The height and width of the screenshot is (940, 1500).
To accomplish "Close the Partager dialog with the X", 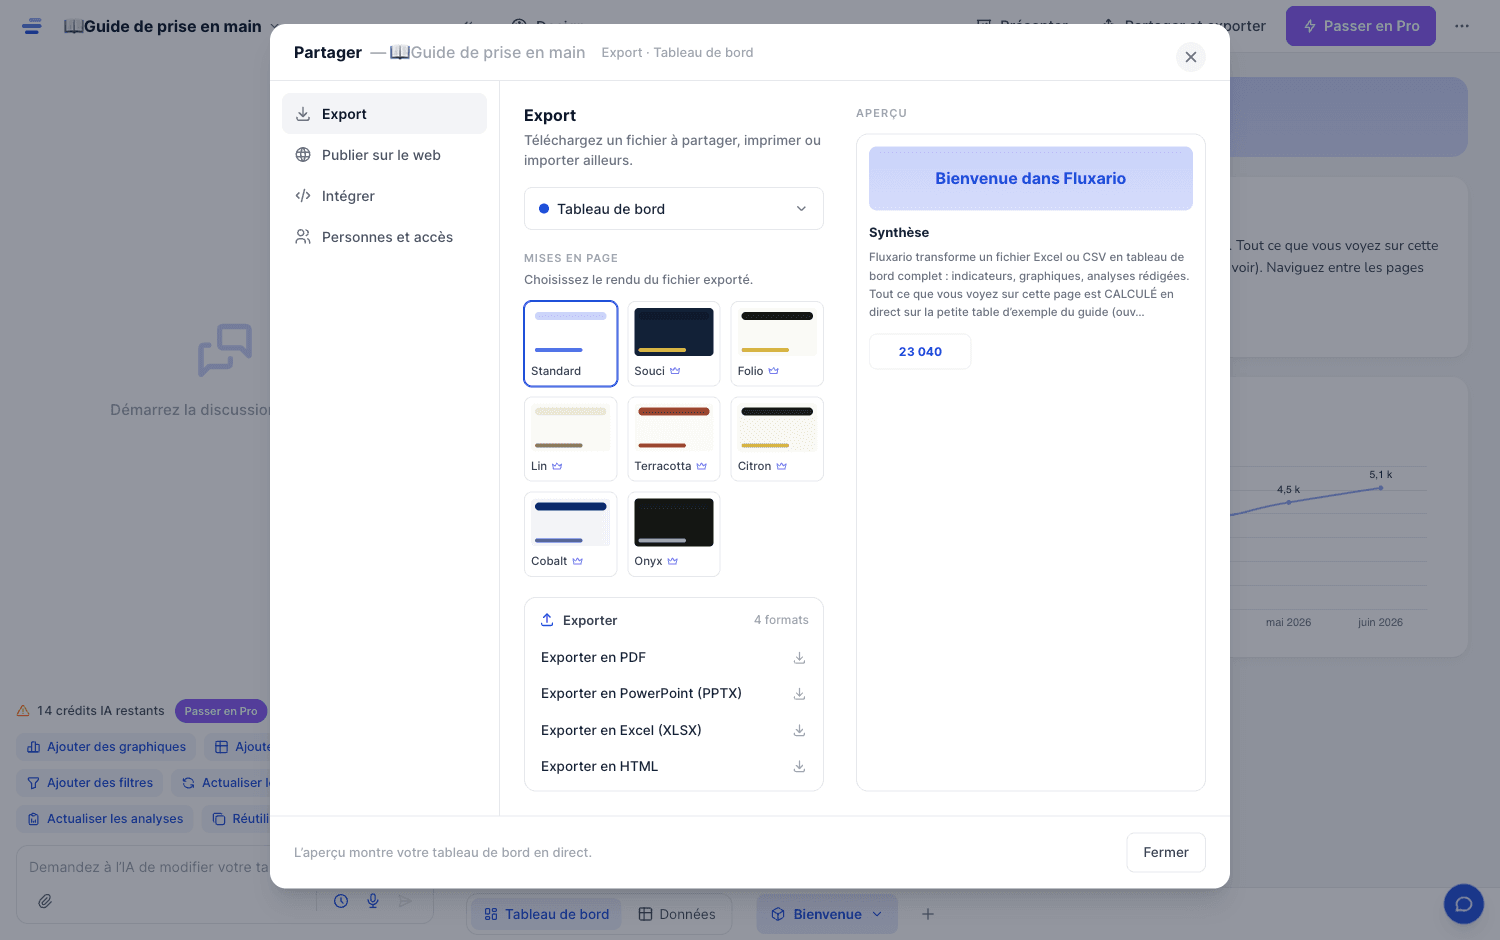I will coord(1190,57).
